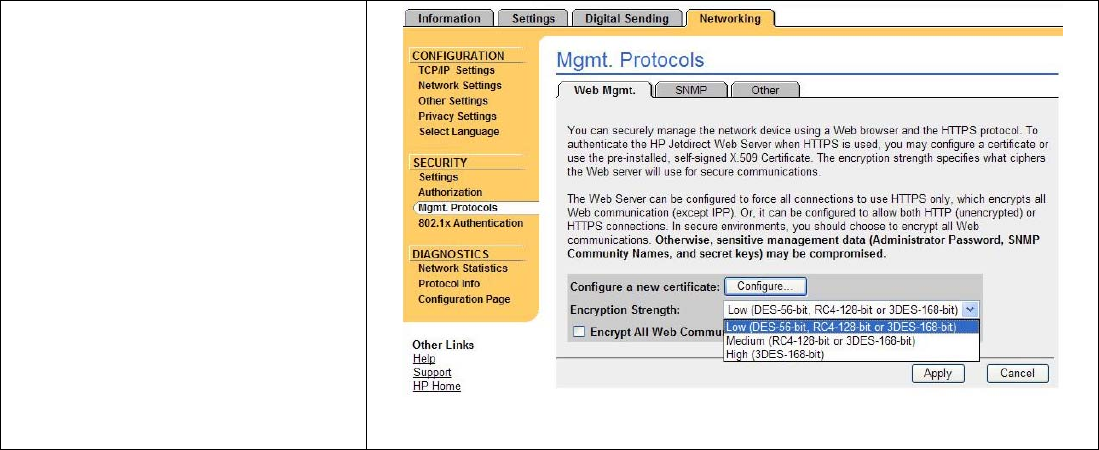This screenshot has width=1099, height=450.
Task: Open the Configuration Page link
Action: click(464, 299)
